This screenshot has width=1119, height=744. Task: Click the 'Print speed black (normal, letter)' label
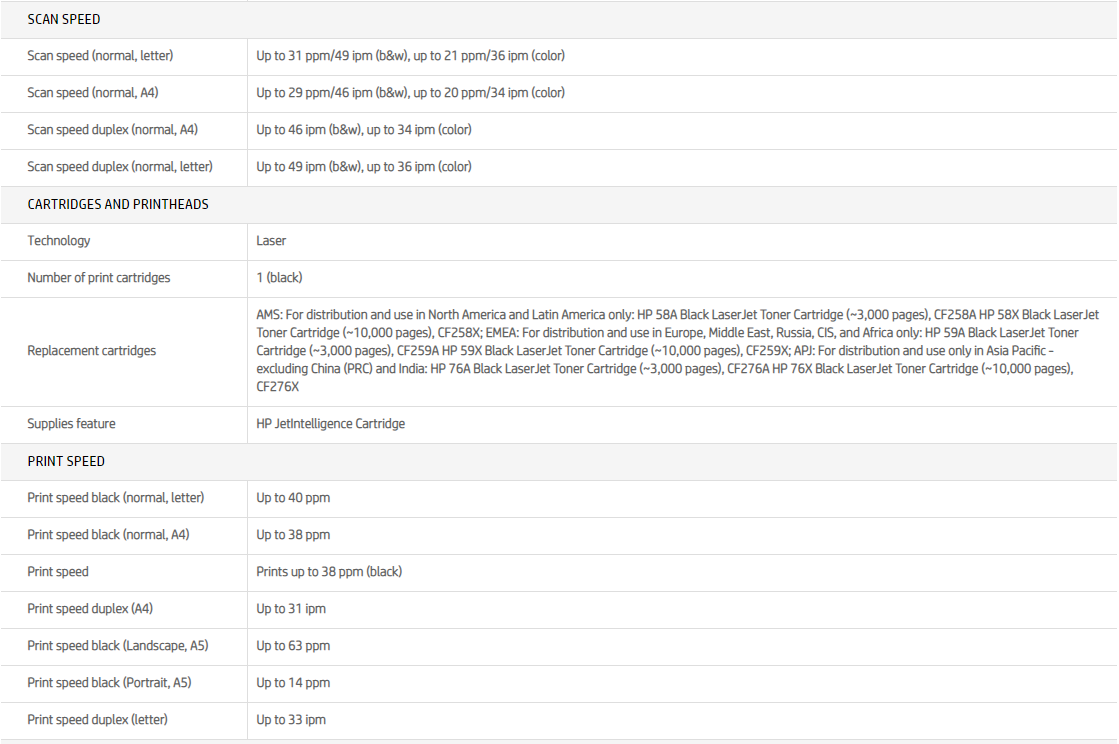(x=116, y=498)
